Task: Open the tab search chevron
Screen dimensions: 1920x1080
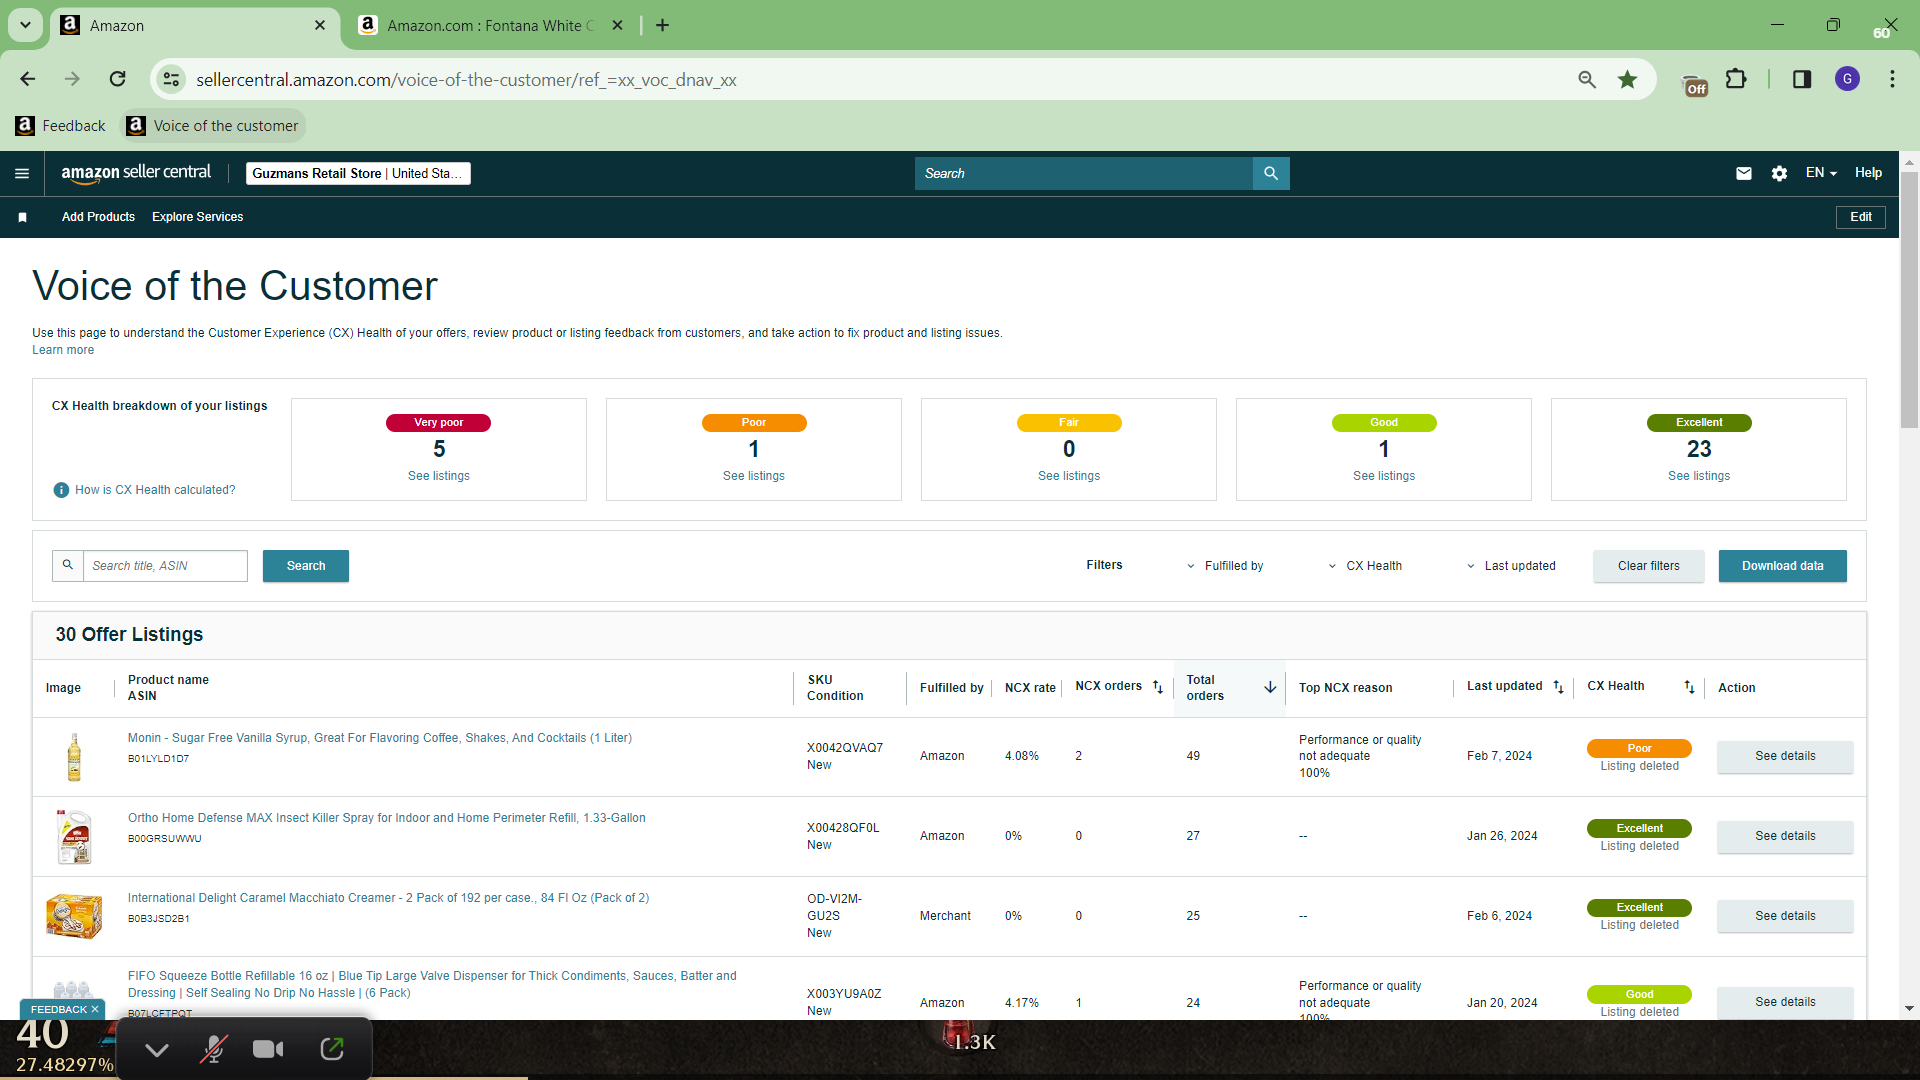Action: pos(25,25)
